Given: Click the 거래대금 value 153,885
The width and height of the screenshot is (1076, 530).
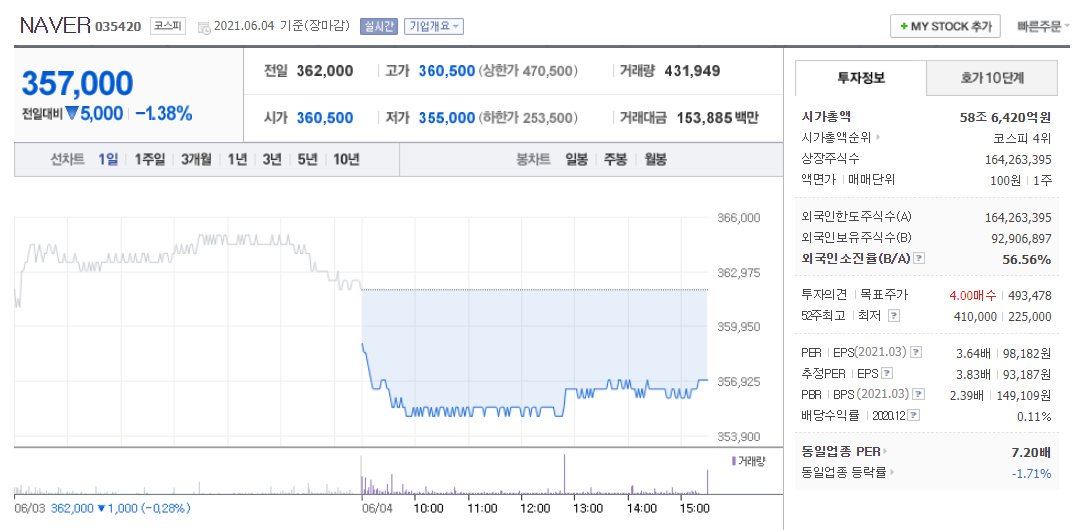Looking at the screenshot, I should 704,118.
